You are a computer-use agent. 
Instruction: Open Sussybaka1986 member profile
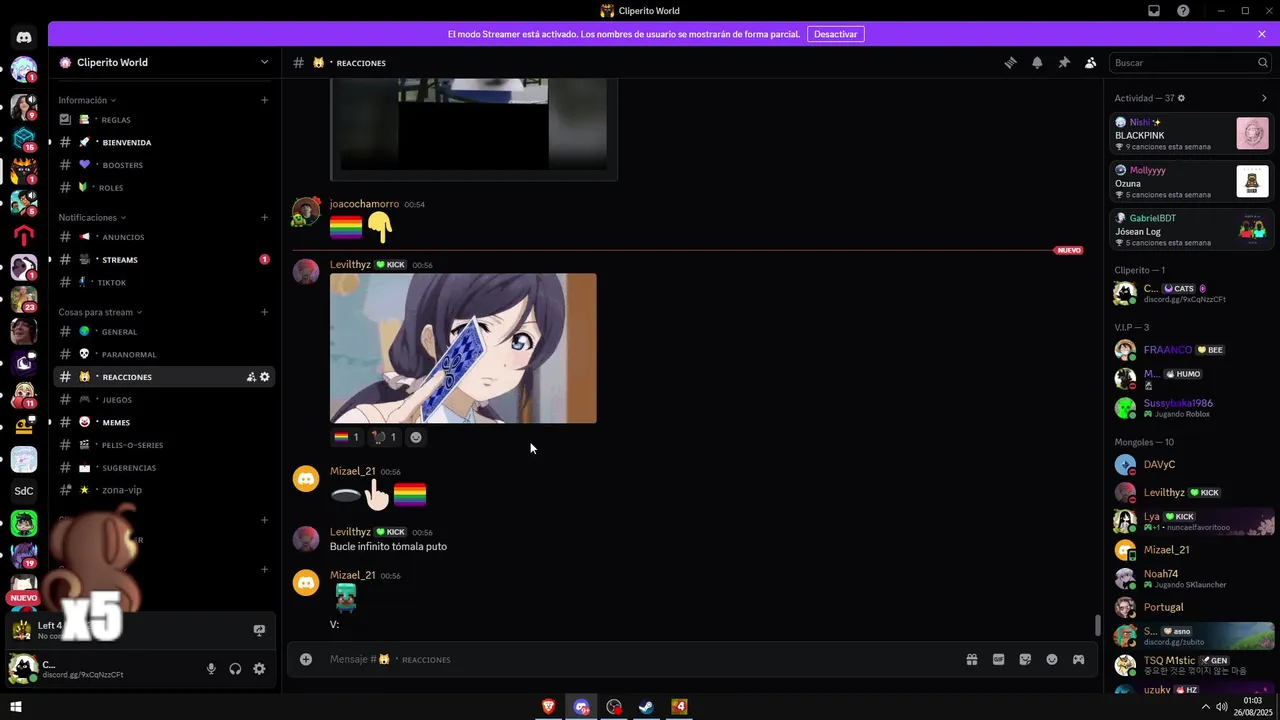pyautogui.click(x=1190, y=408)
